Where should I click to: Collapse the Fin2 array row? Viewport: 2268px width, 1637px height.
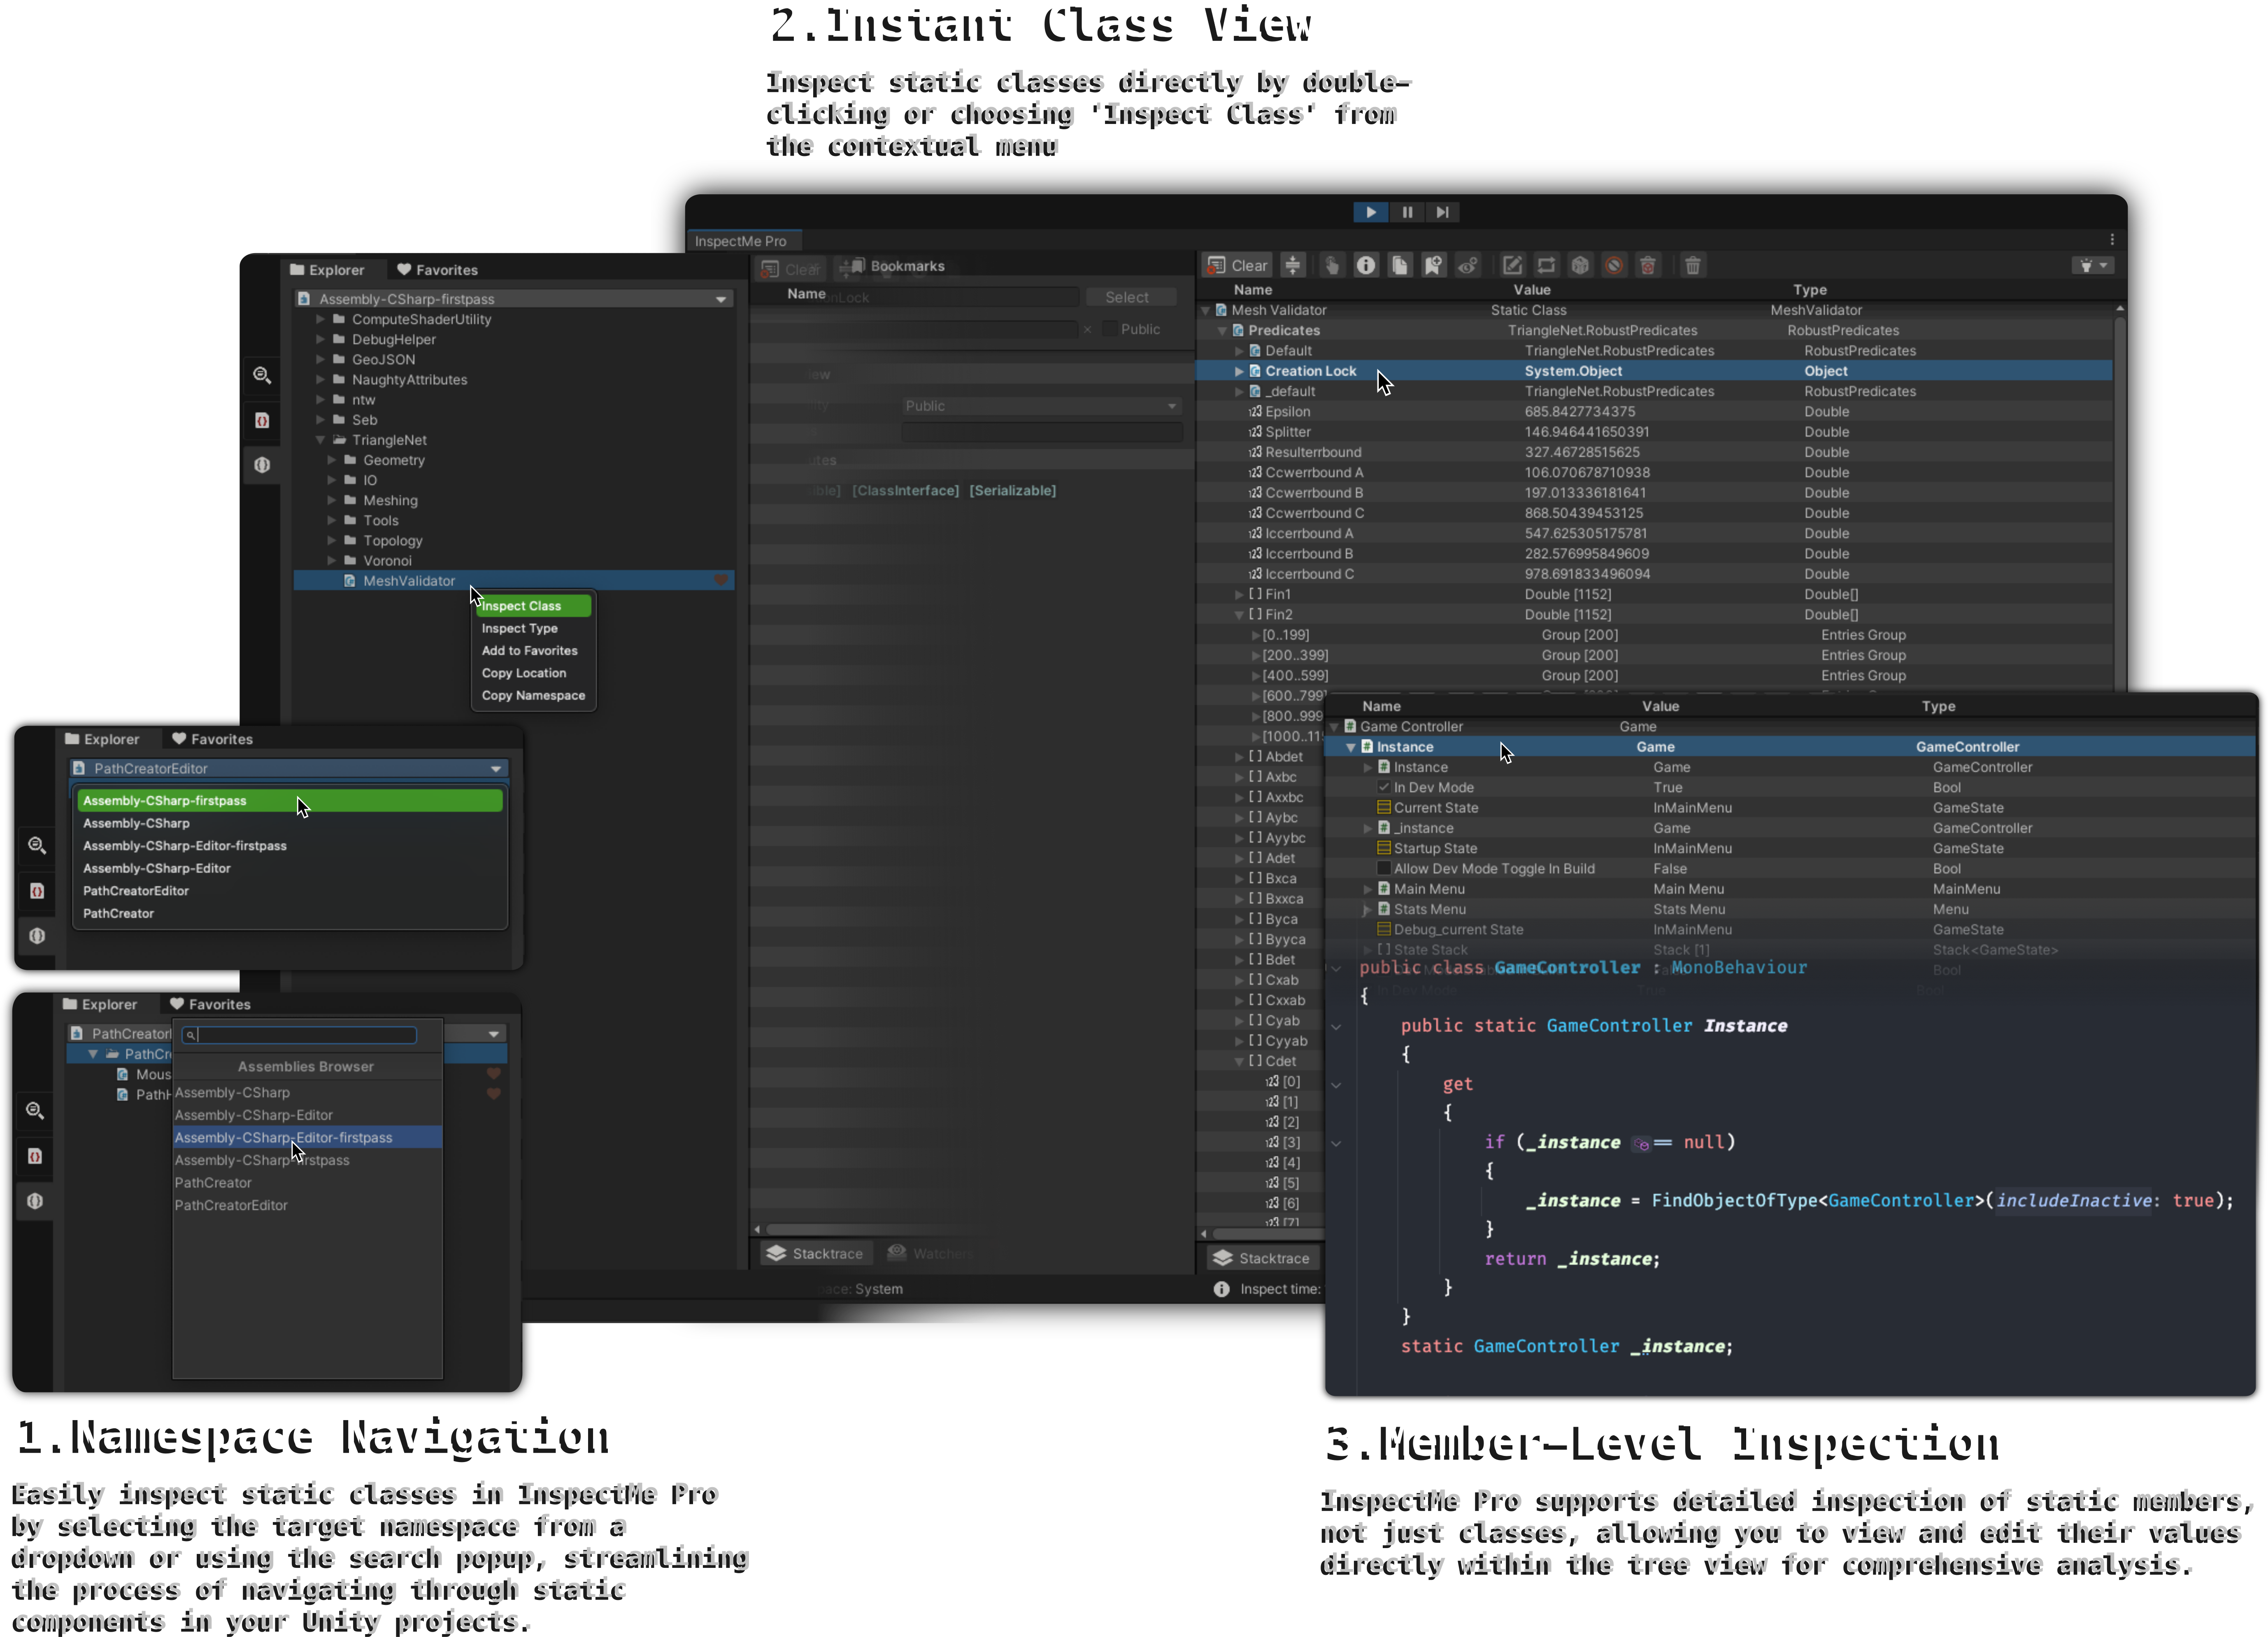point(1239,615)
